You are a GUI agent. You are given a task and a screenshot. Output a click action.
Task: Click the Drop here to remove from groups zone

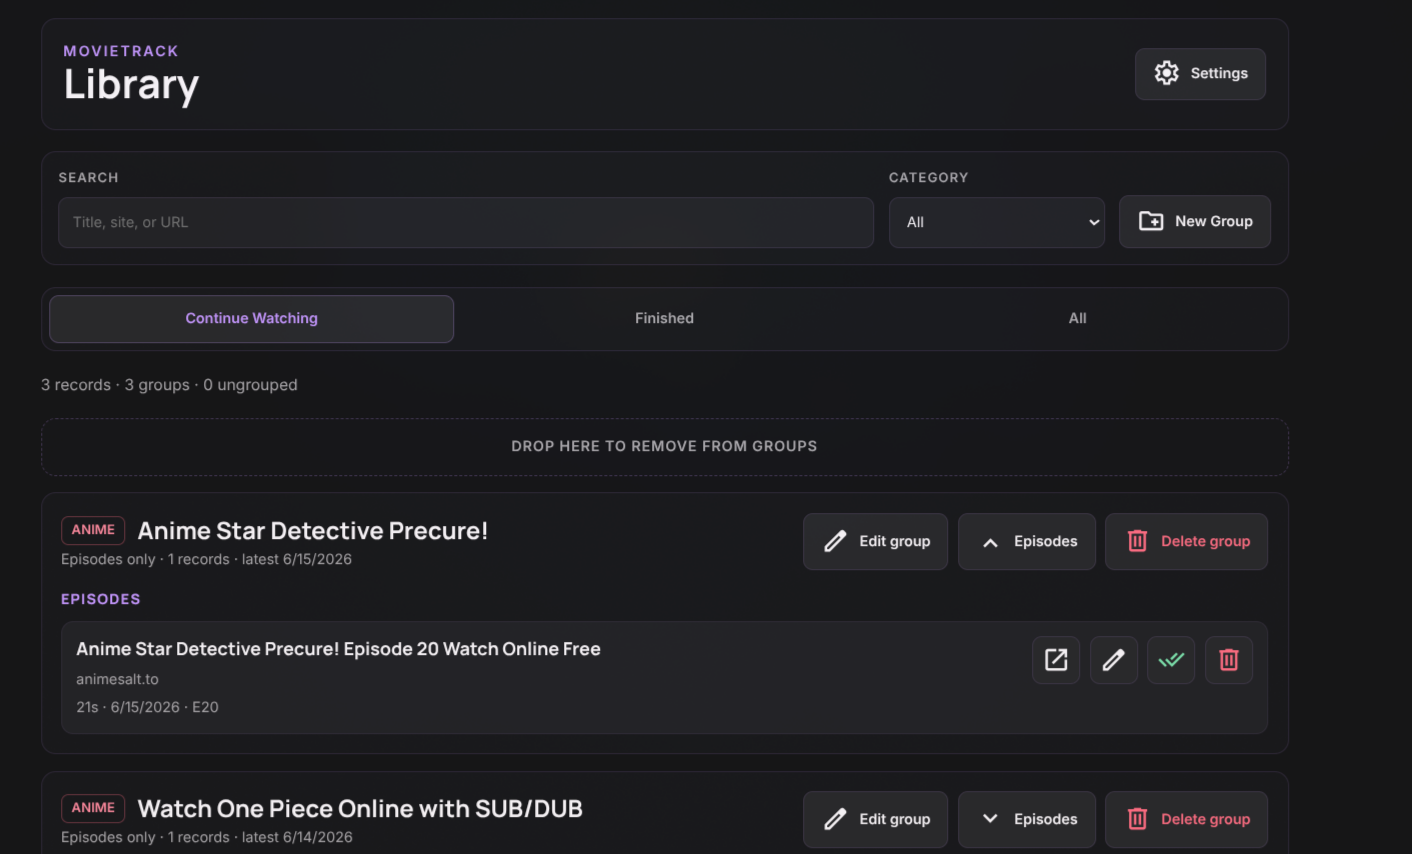[x=665, y=447]
